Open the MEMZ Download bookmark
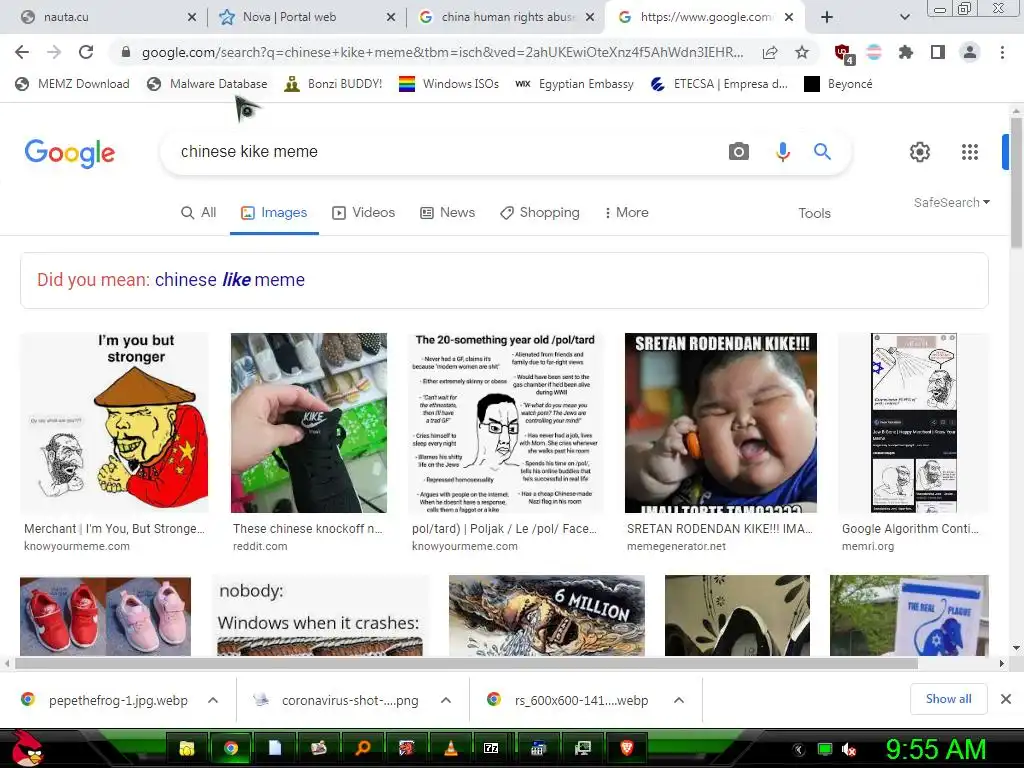This screenshot has width=1024, height=768. (72, 84)
